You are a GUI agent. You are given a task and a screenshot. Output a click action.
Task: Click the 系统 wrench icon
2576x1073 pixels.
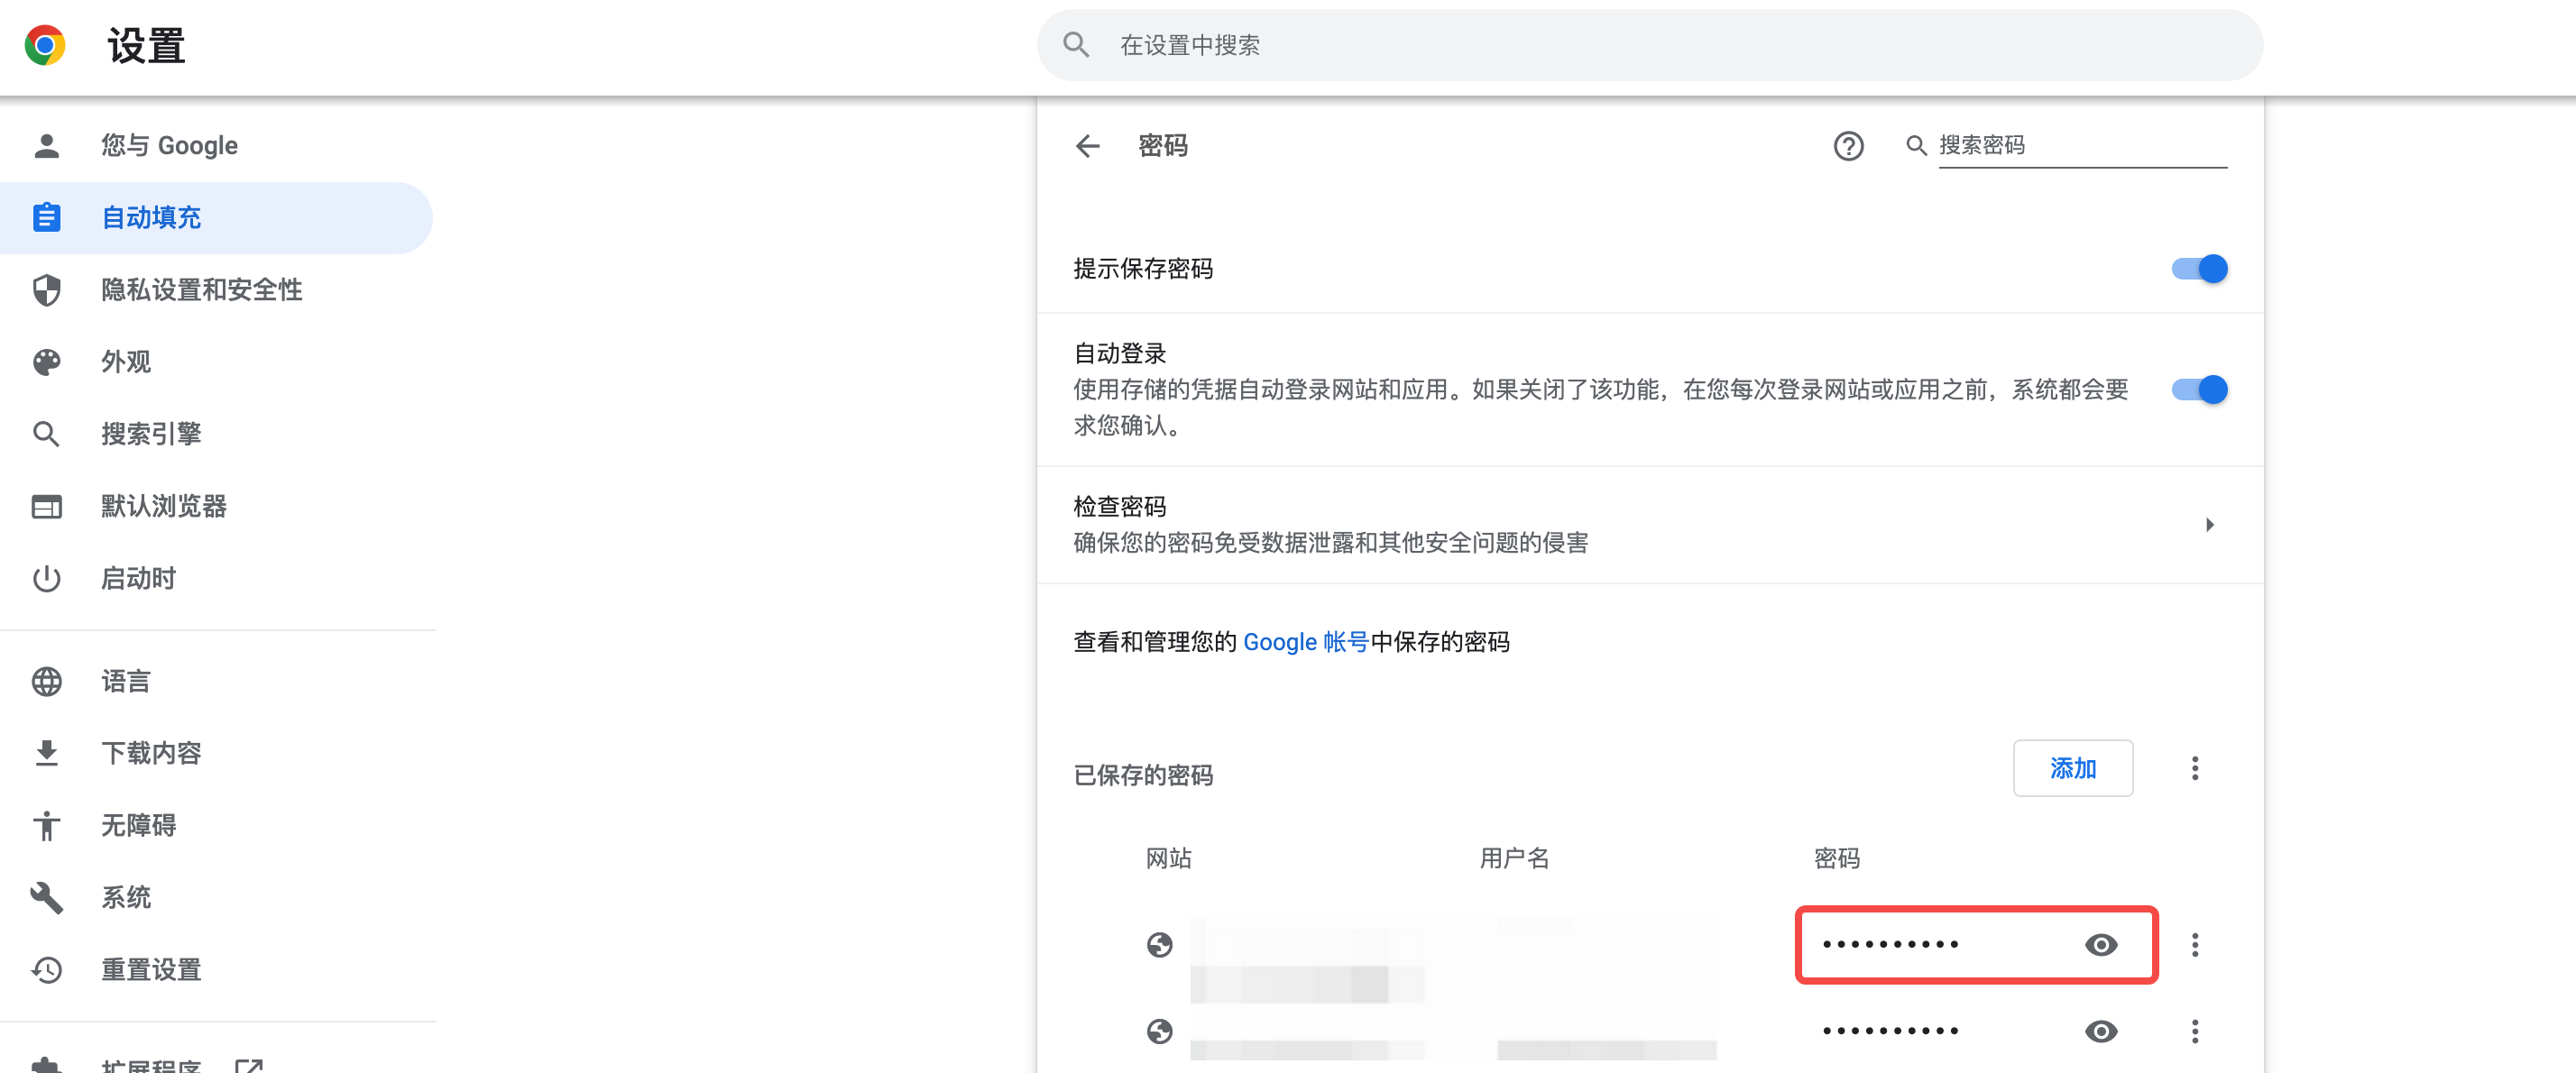46,897
